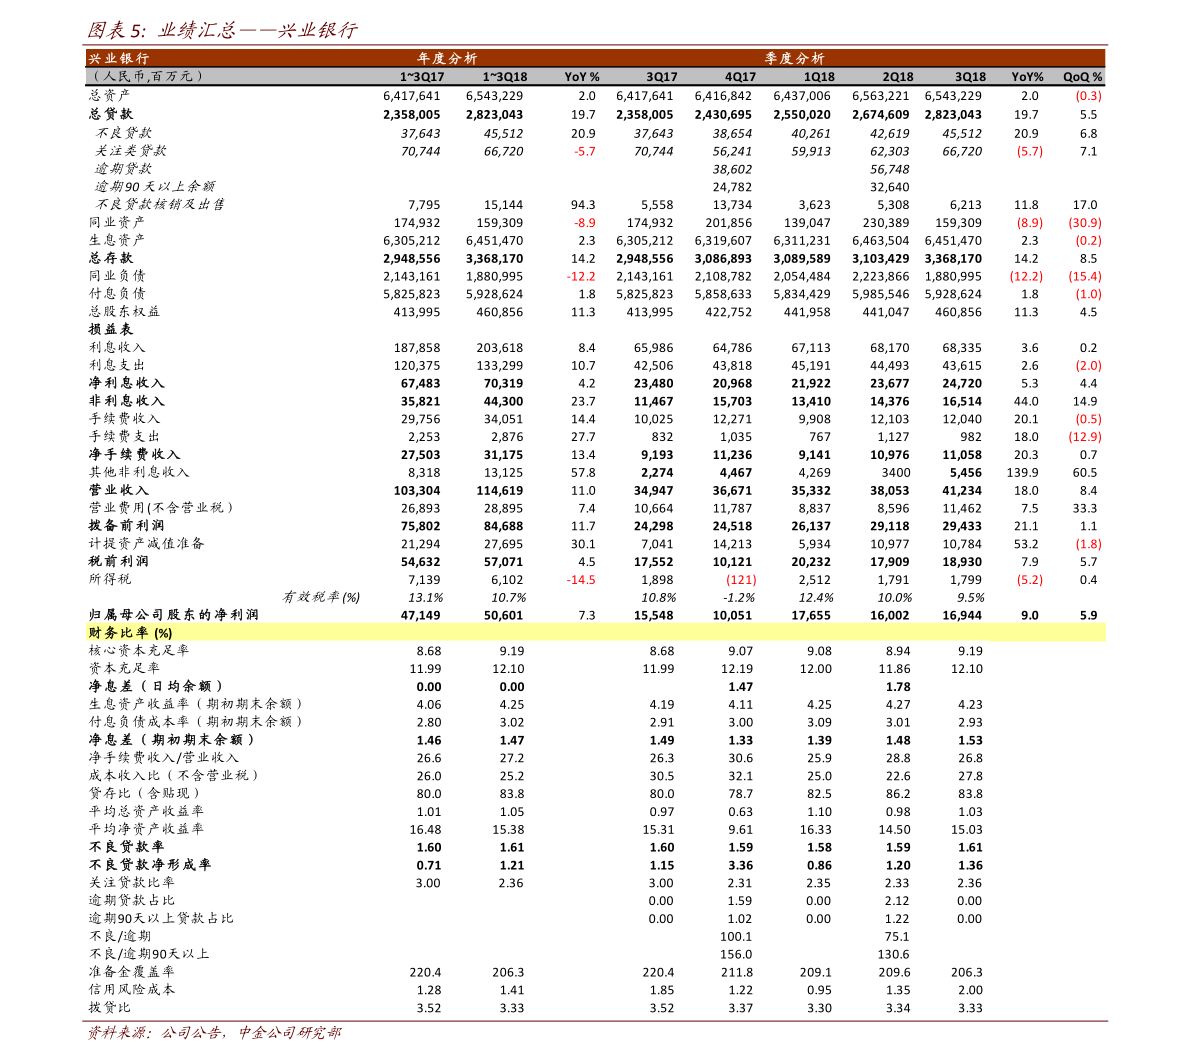
Task: Click the "同业资产" row label
Action: [116, 222]
